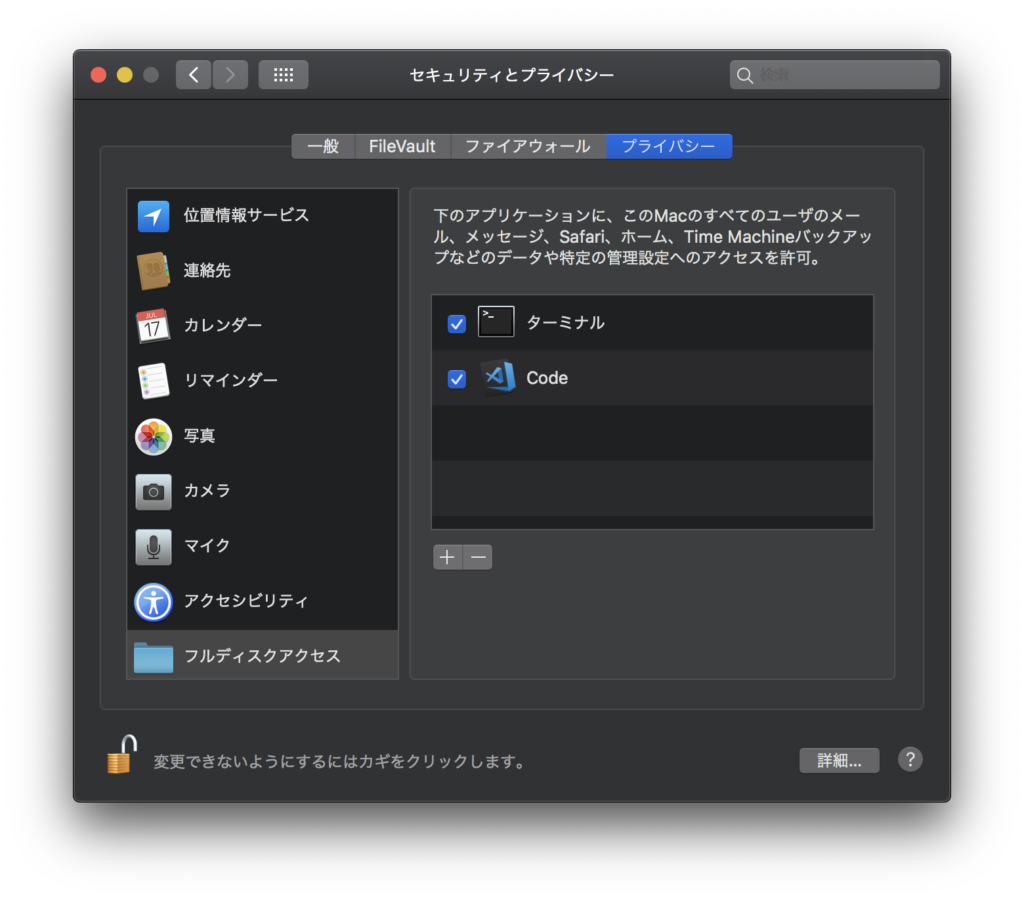Open the Show All preferences grid icon
Screen dimensions: 1024x899
coord(283,74)
